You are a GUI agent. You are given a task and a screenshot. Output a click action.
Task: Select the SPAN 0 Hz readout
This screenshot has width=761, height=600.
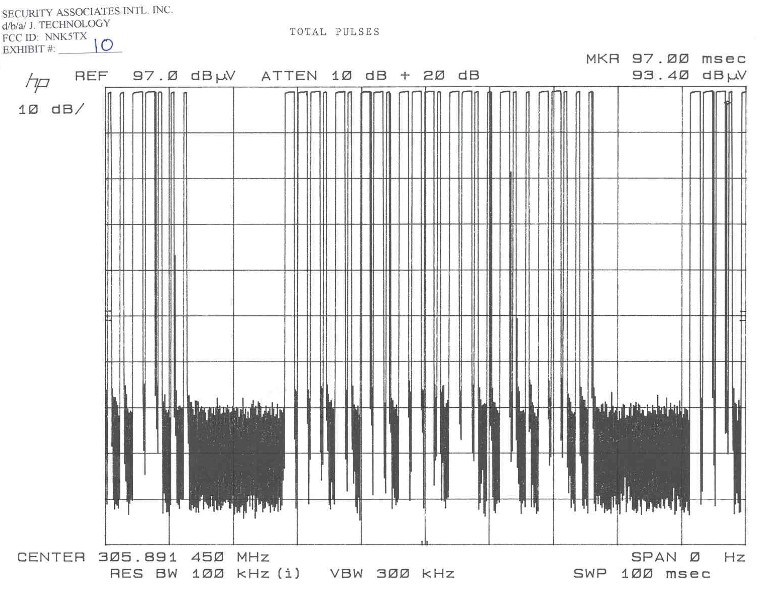click(x=688, y=557)
